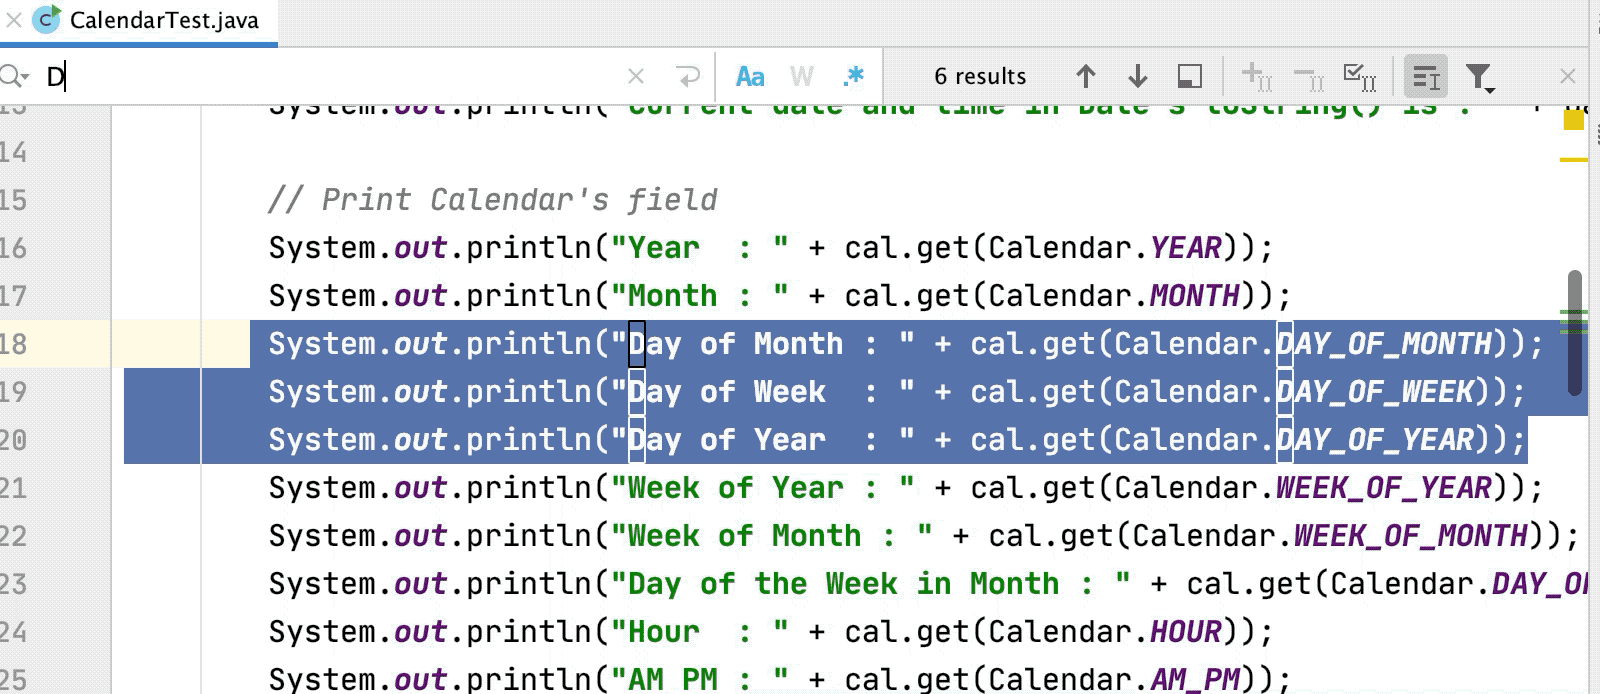
Task: Toggle Match Case option
Action: [750, 76]
